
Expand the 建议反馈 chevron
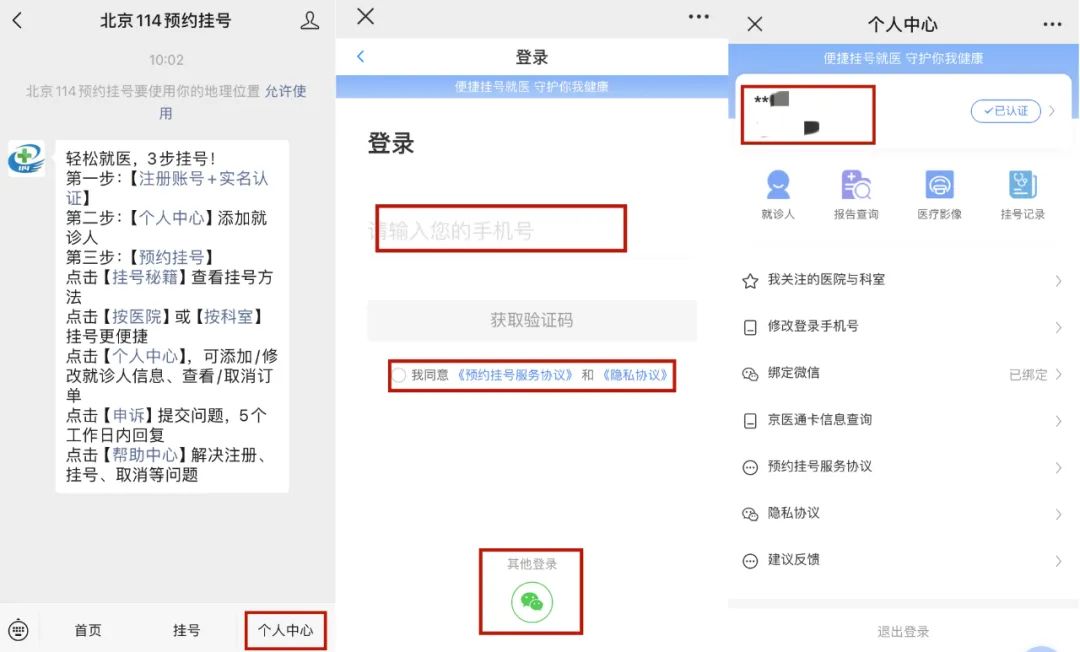pos(1058,561)
